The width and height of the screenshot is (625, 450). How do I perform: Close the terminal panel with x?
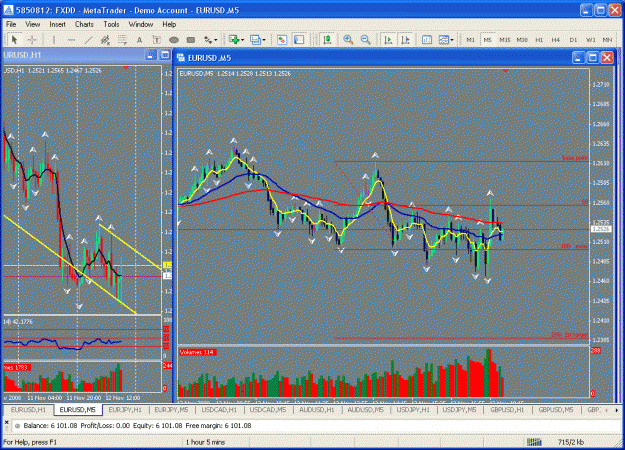[6, 421]
